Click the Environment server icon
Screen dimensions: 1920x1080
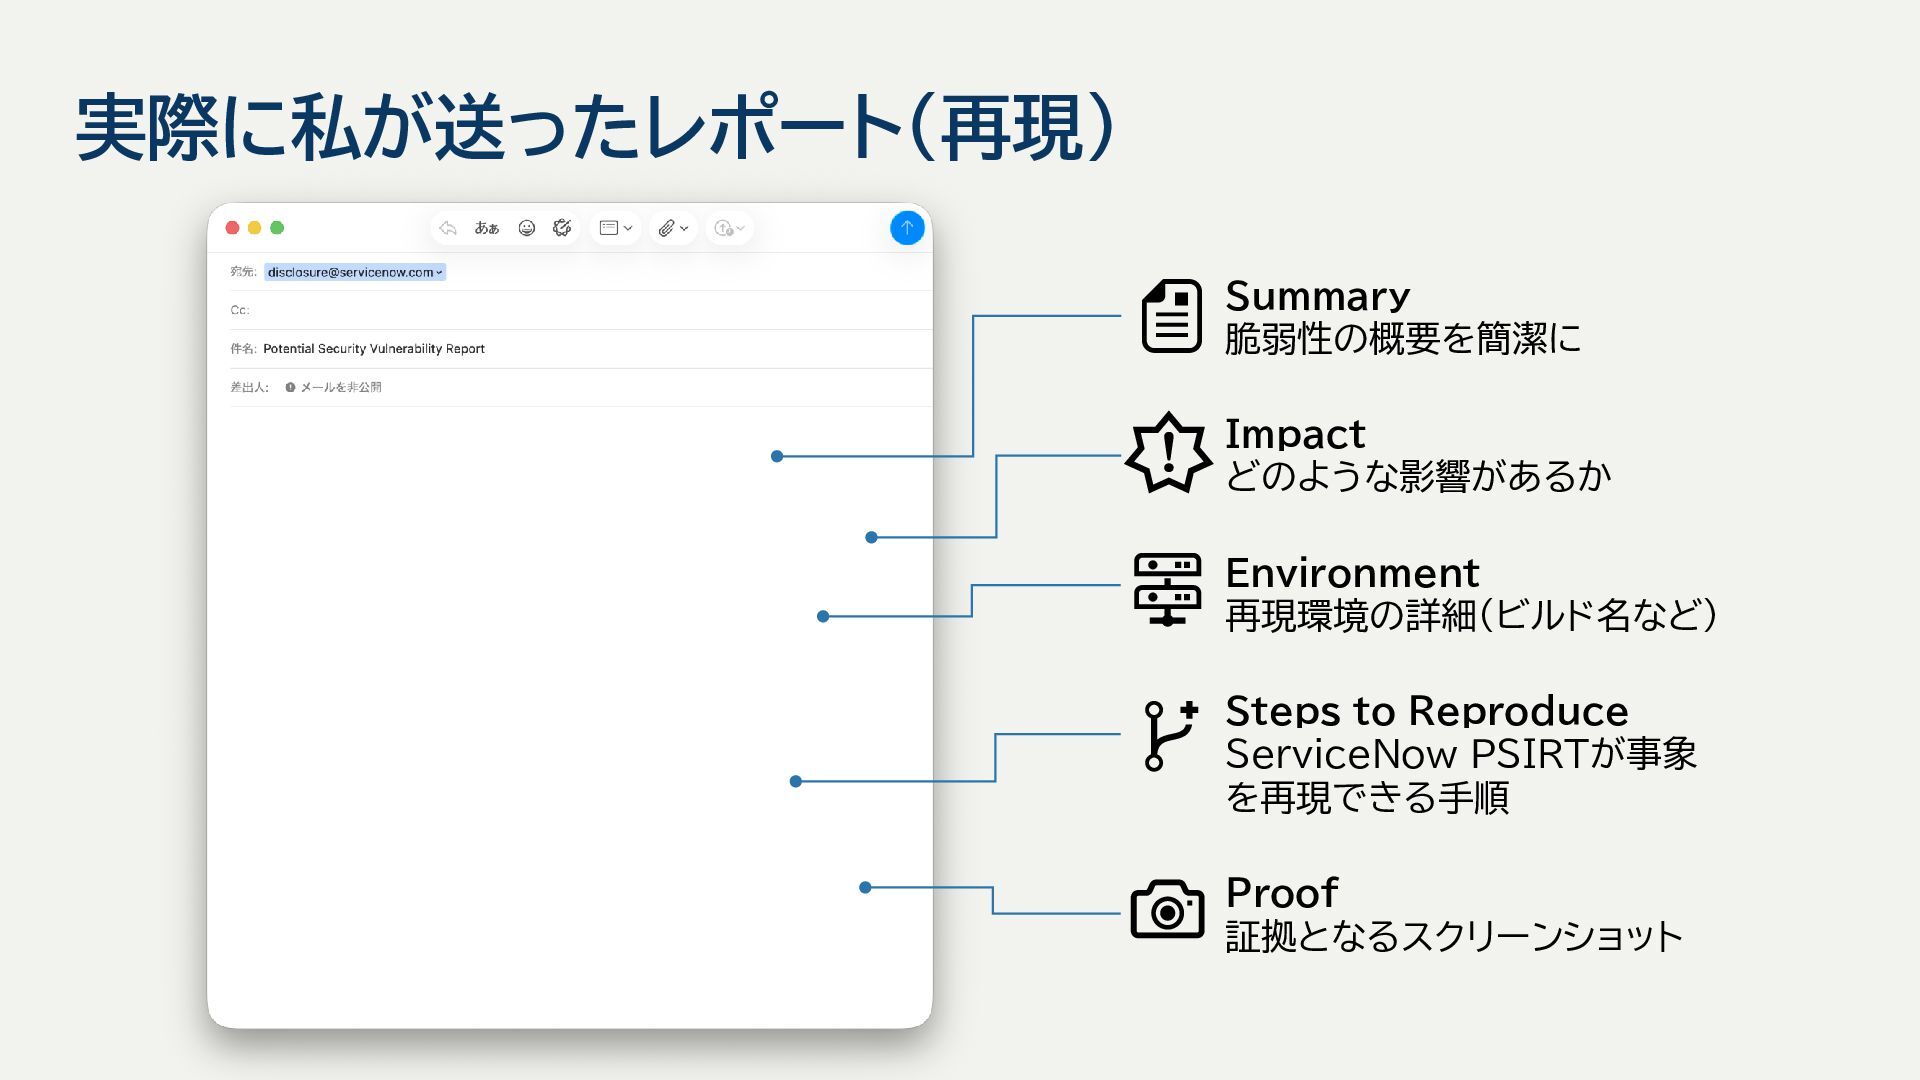click(1167, 589)
